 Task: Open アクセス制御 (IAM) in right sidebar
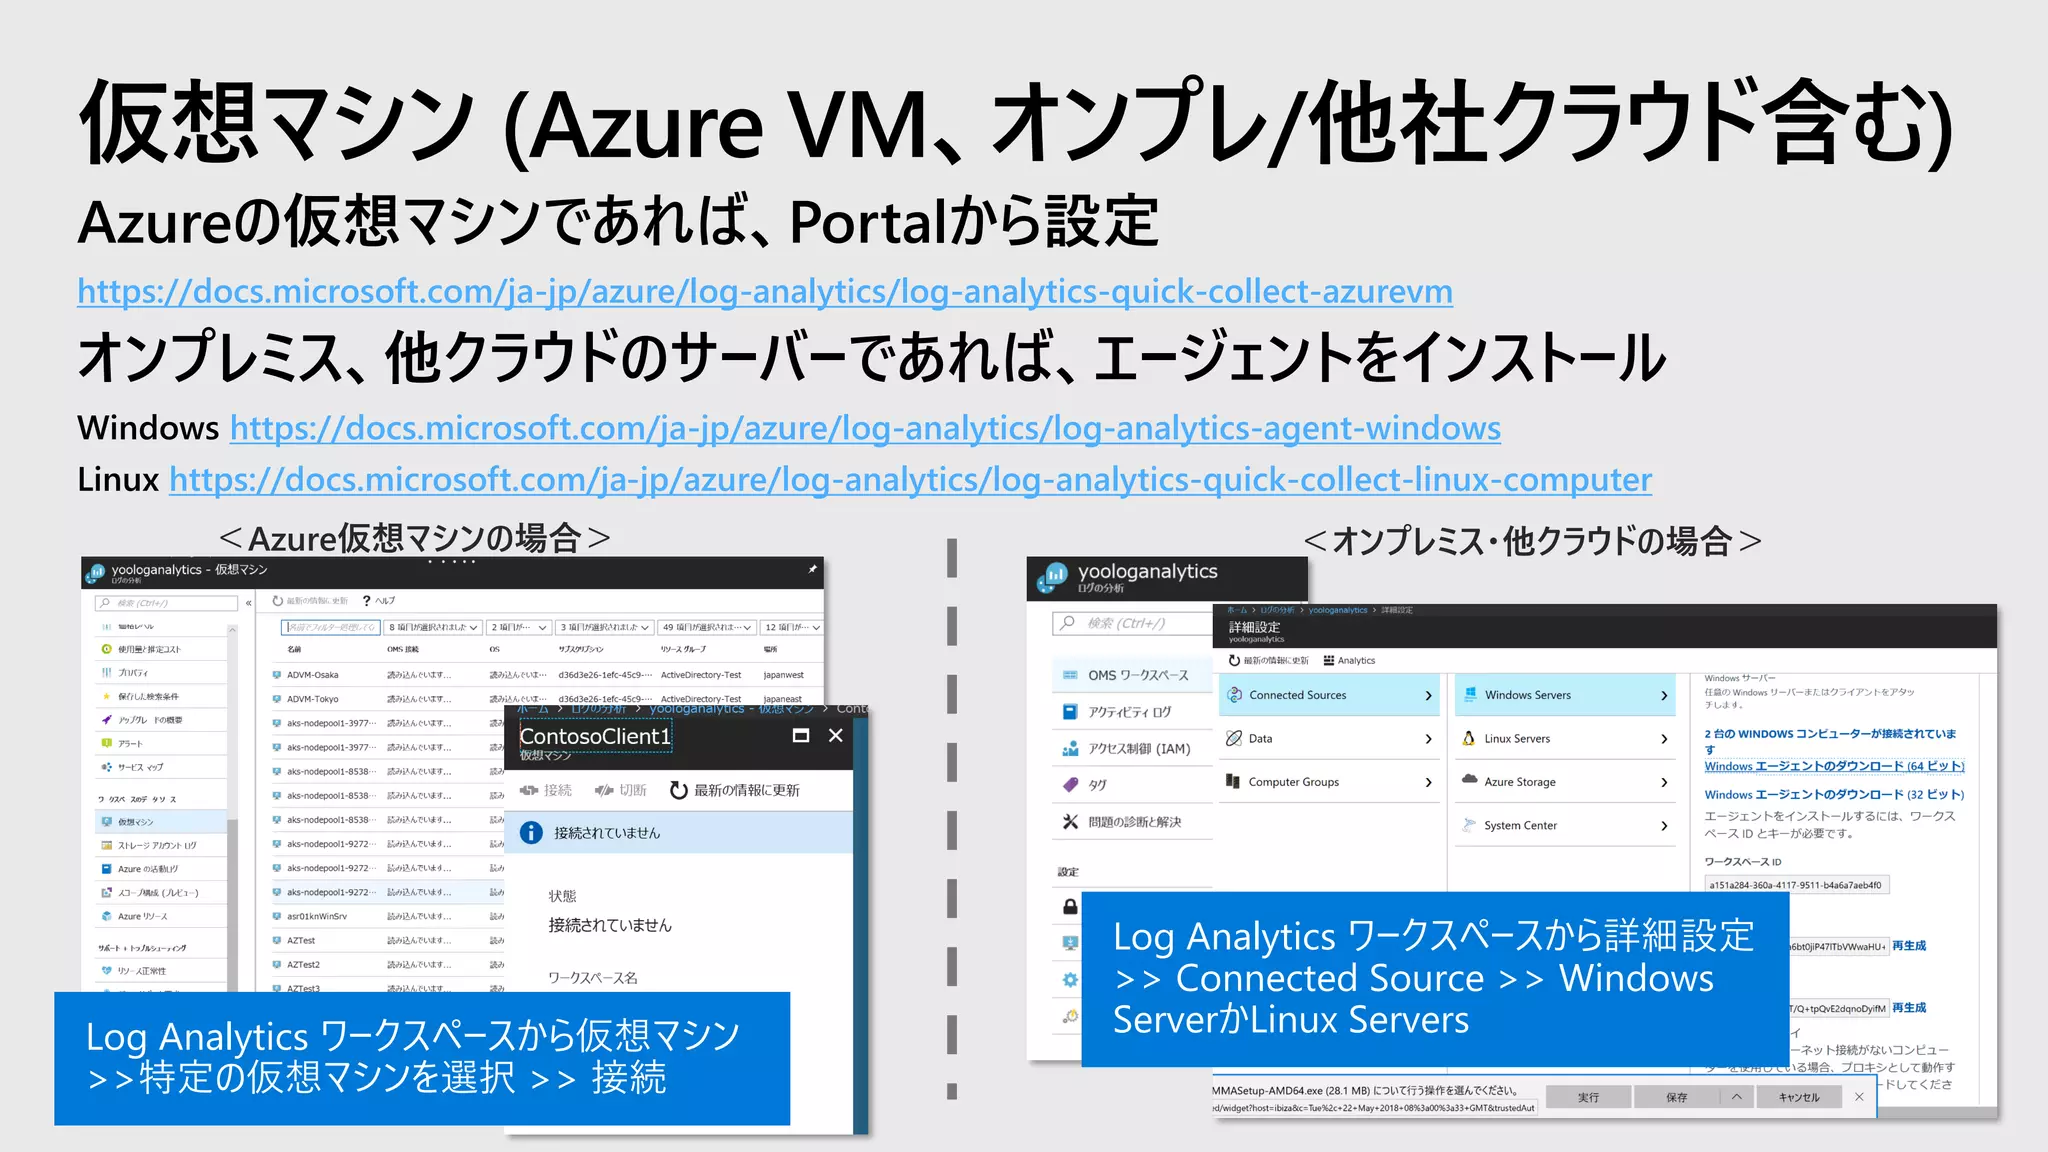pos(1132,748)
